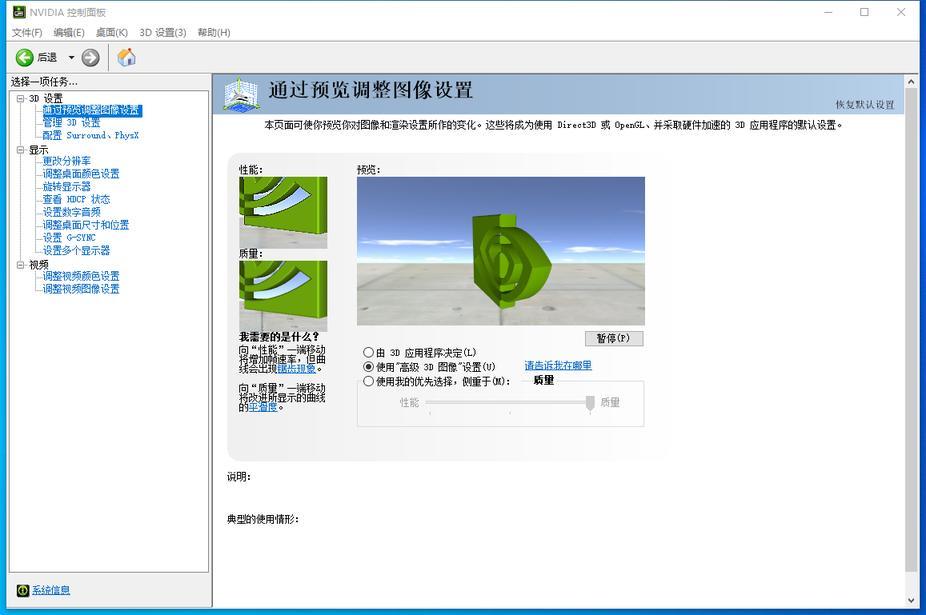This screenshot has width=926, height=615.
Task: Open the 3D 设置(3) menu
Action: tap(162, 32)
